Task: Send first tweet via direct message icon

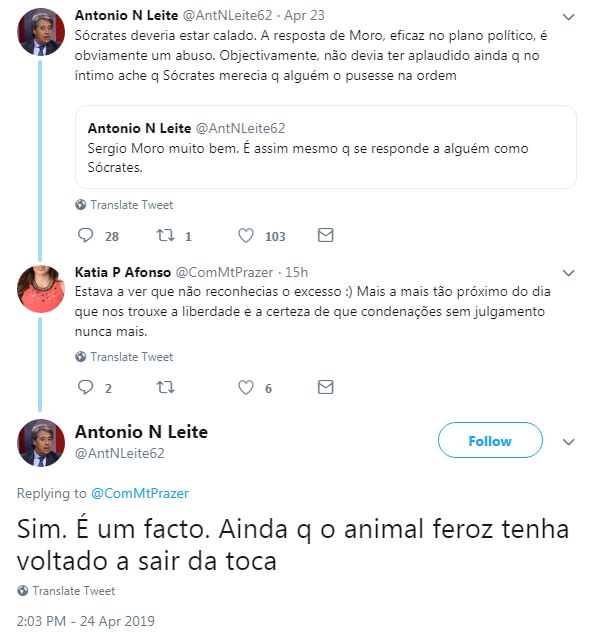Action: pos(325,236)
